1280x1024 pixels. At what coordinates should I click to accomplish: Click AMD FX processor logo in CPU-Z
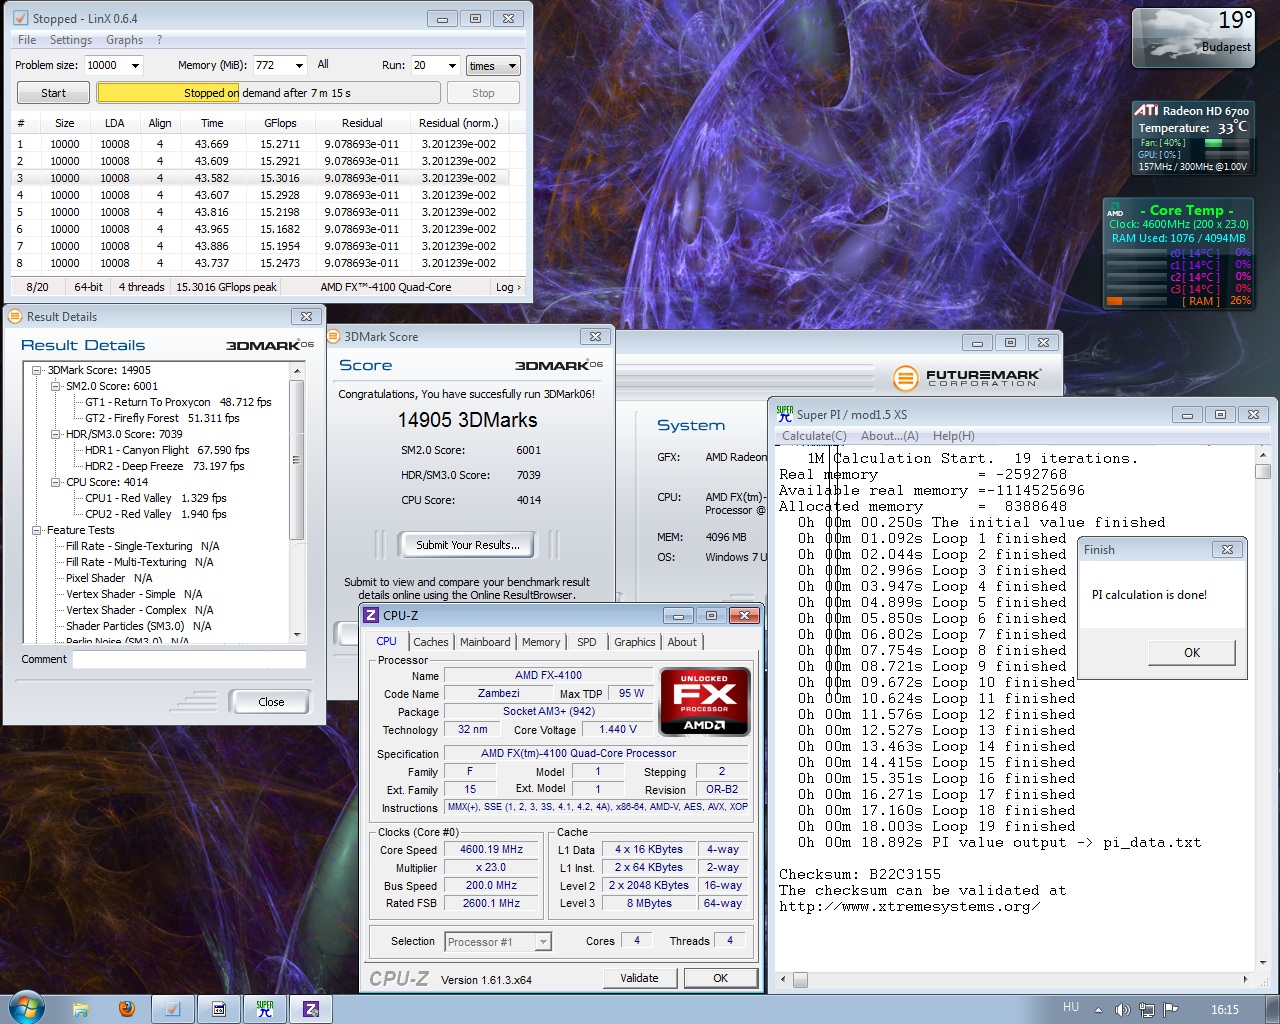click(x=705, y=701)
